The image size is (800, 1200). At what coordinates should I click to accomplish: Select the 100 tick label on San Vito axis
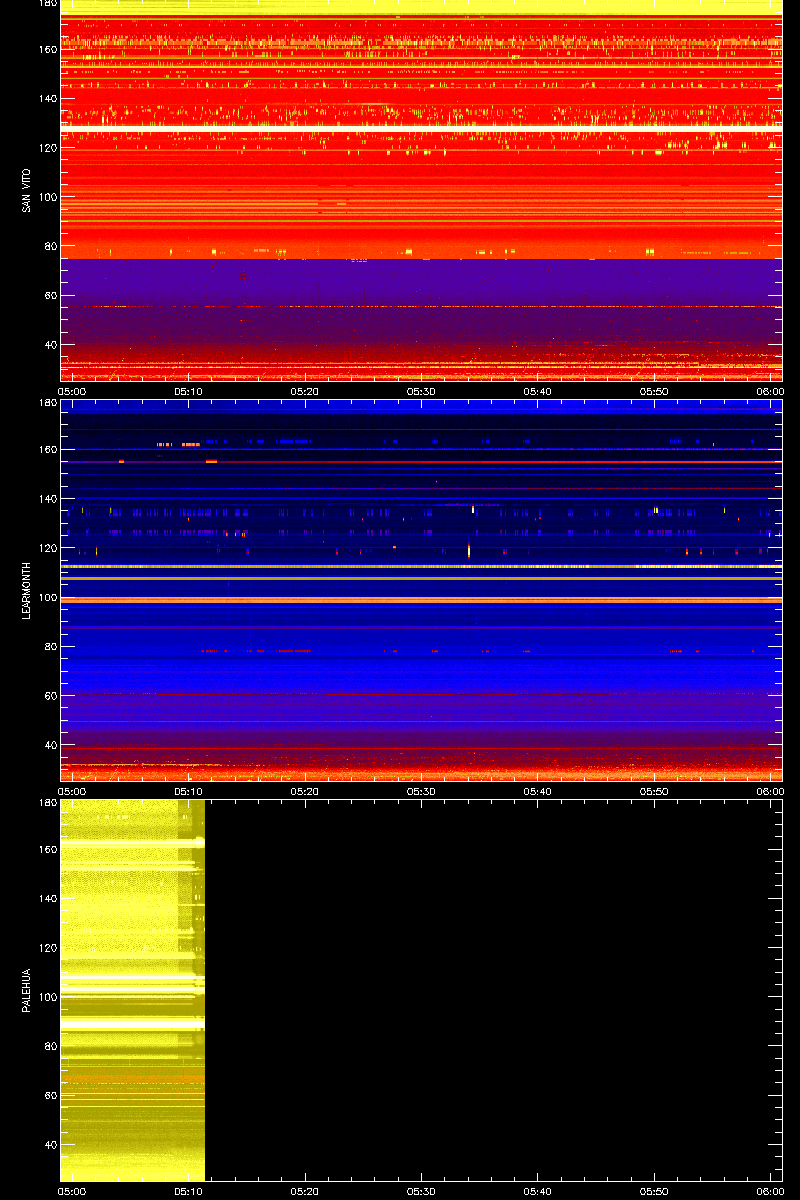[47, 197]
